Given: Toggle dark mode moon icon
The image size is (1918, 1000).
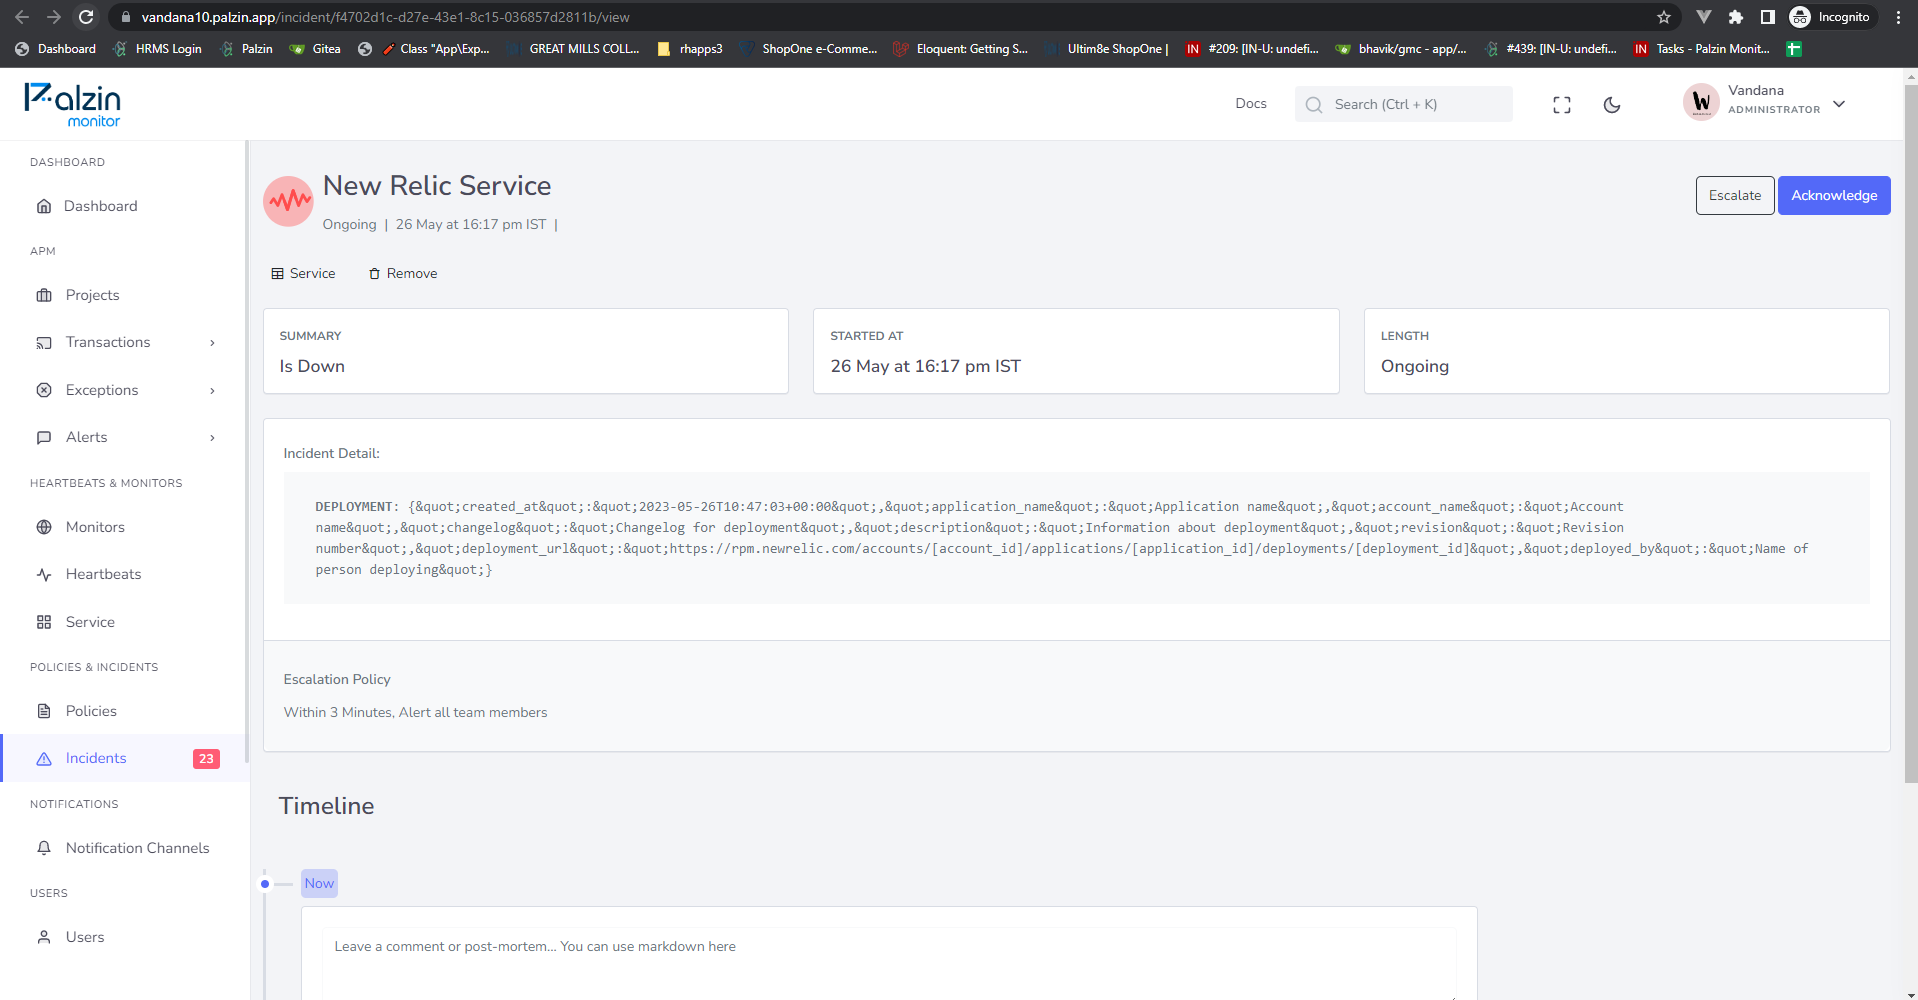Looking at the screenshot, I should coord(1612,105).
